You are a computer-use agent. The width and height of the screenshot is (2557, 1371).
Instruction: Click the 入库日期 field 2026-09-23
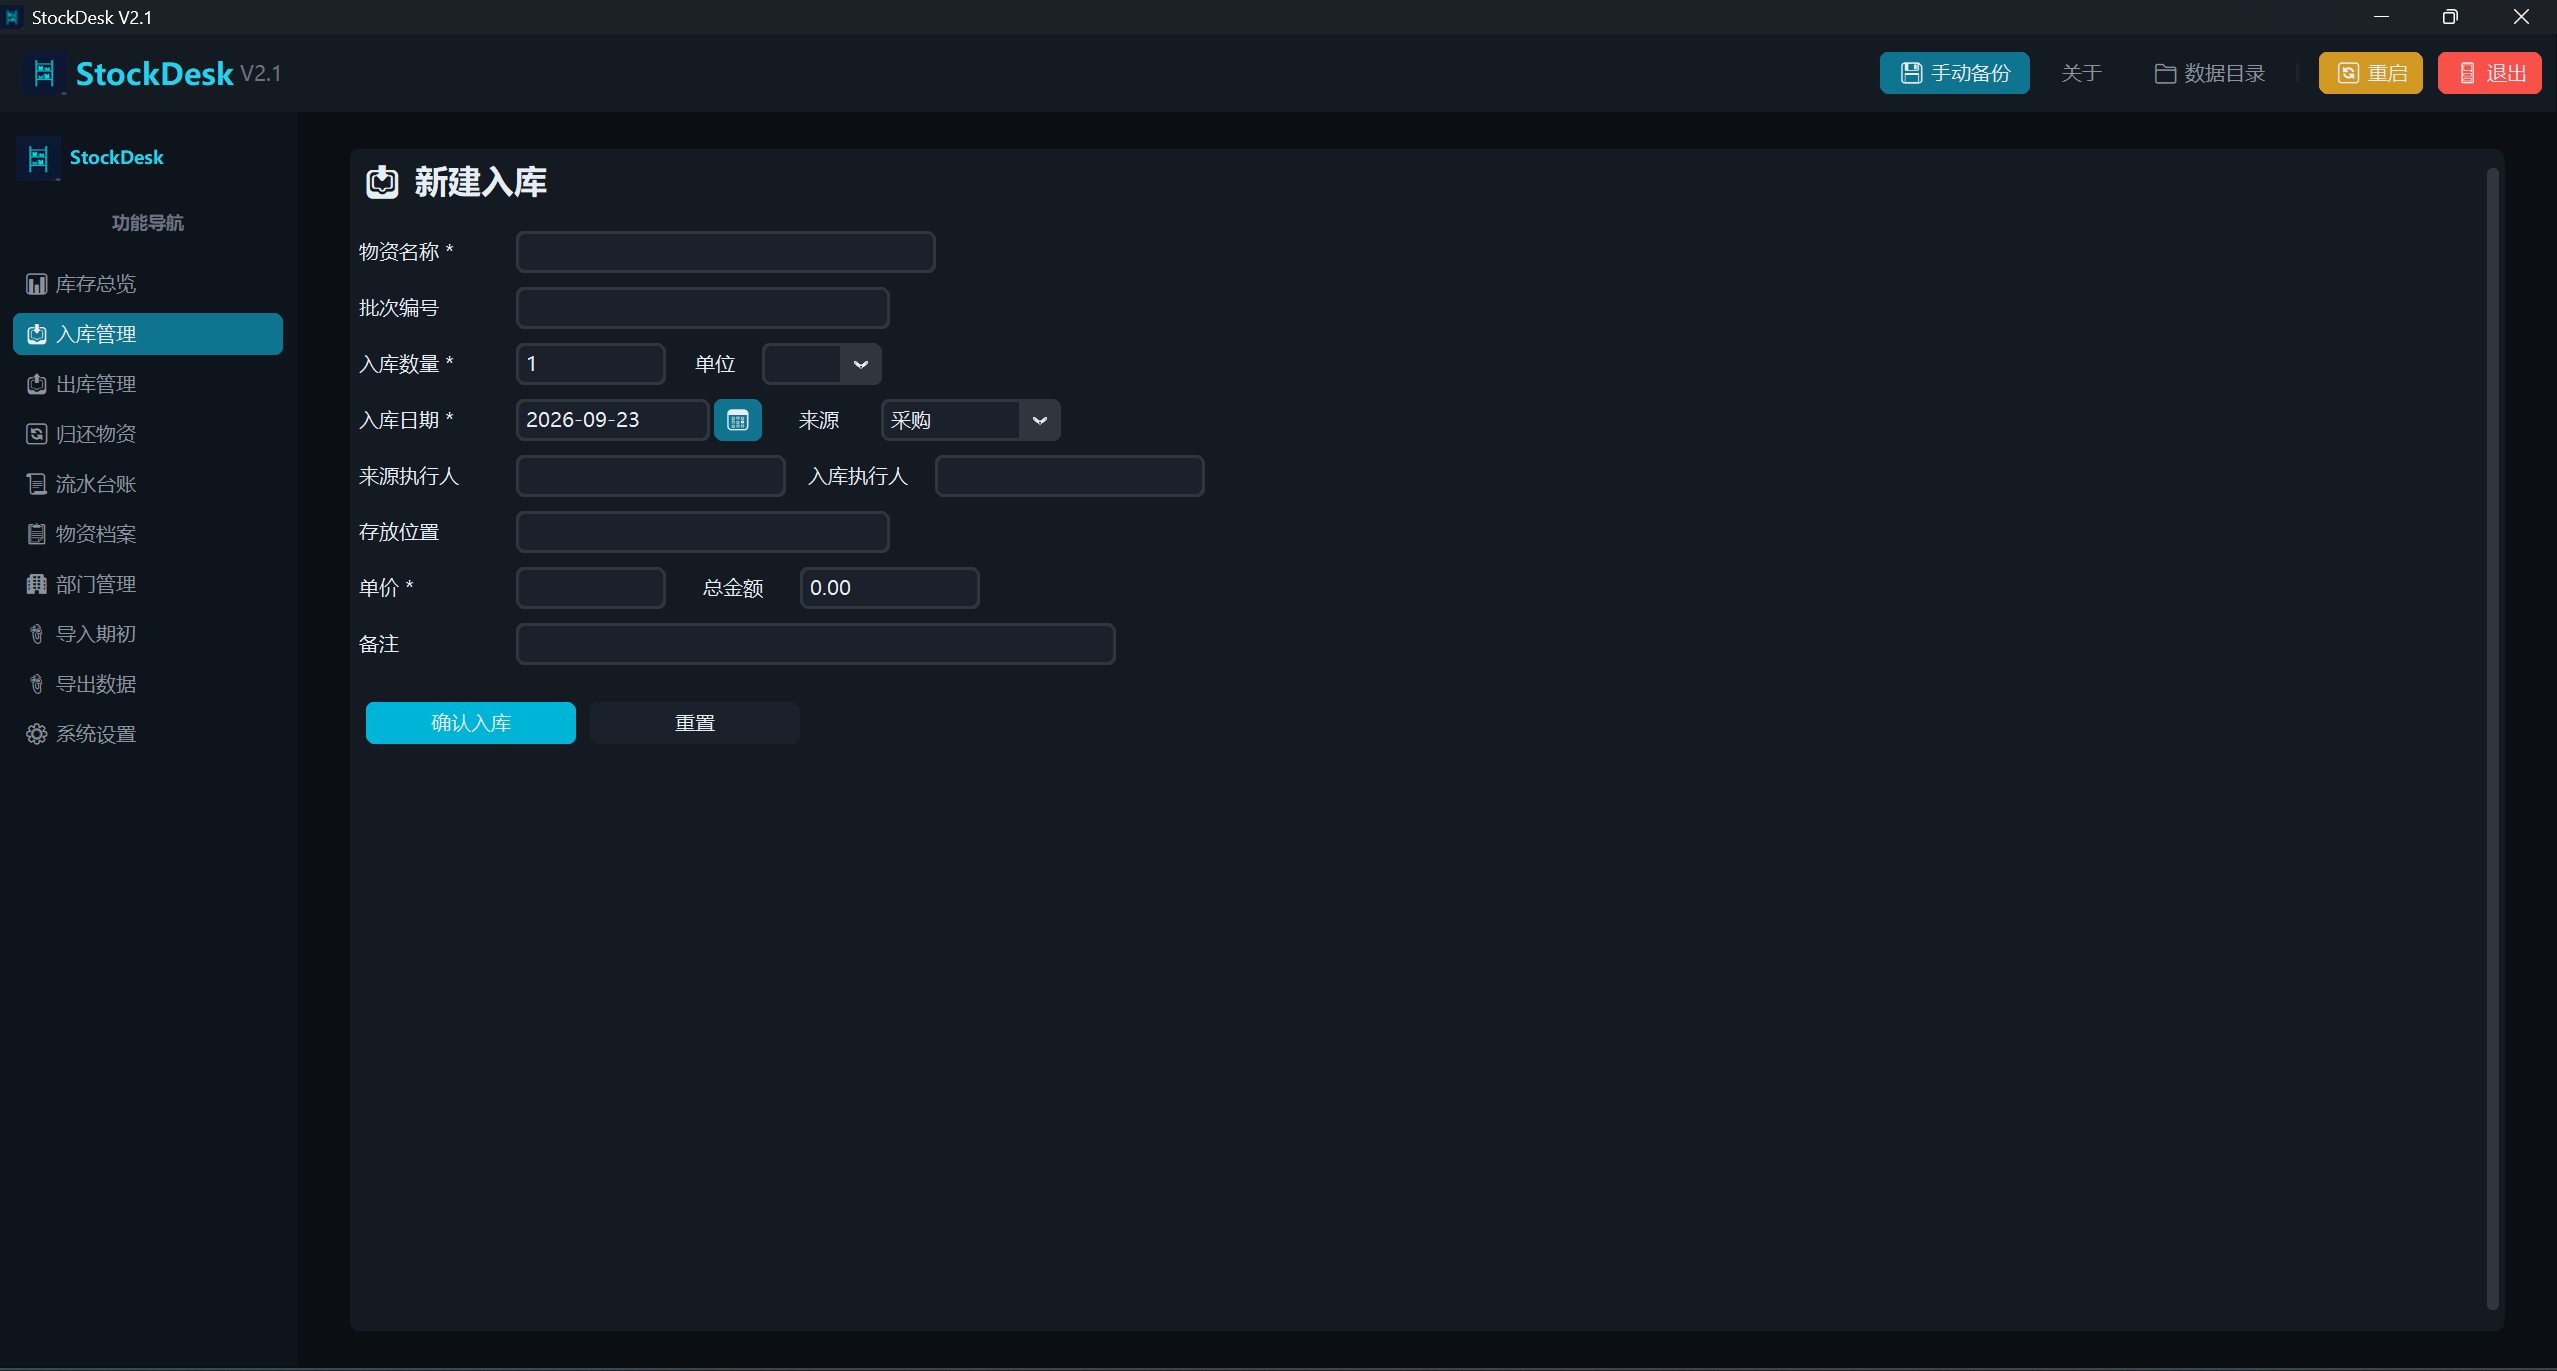[613, 420]
